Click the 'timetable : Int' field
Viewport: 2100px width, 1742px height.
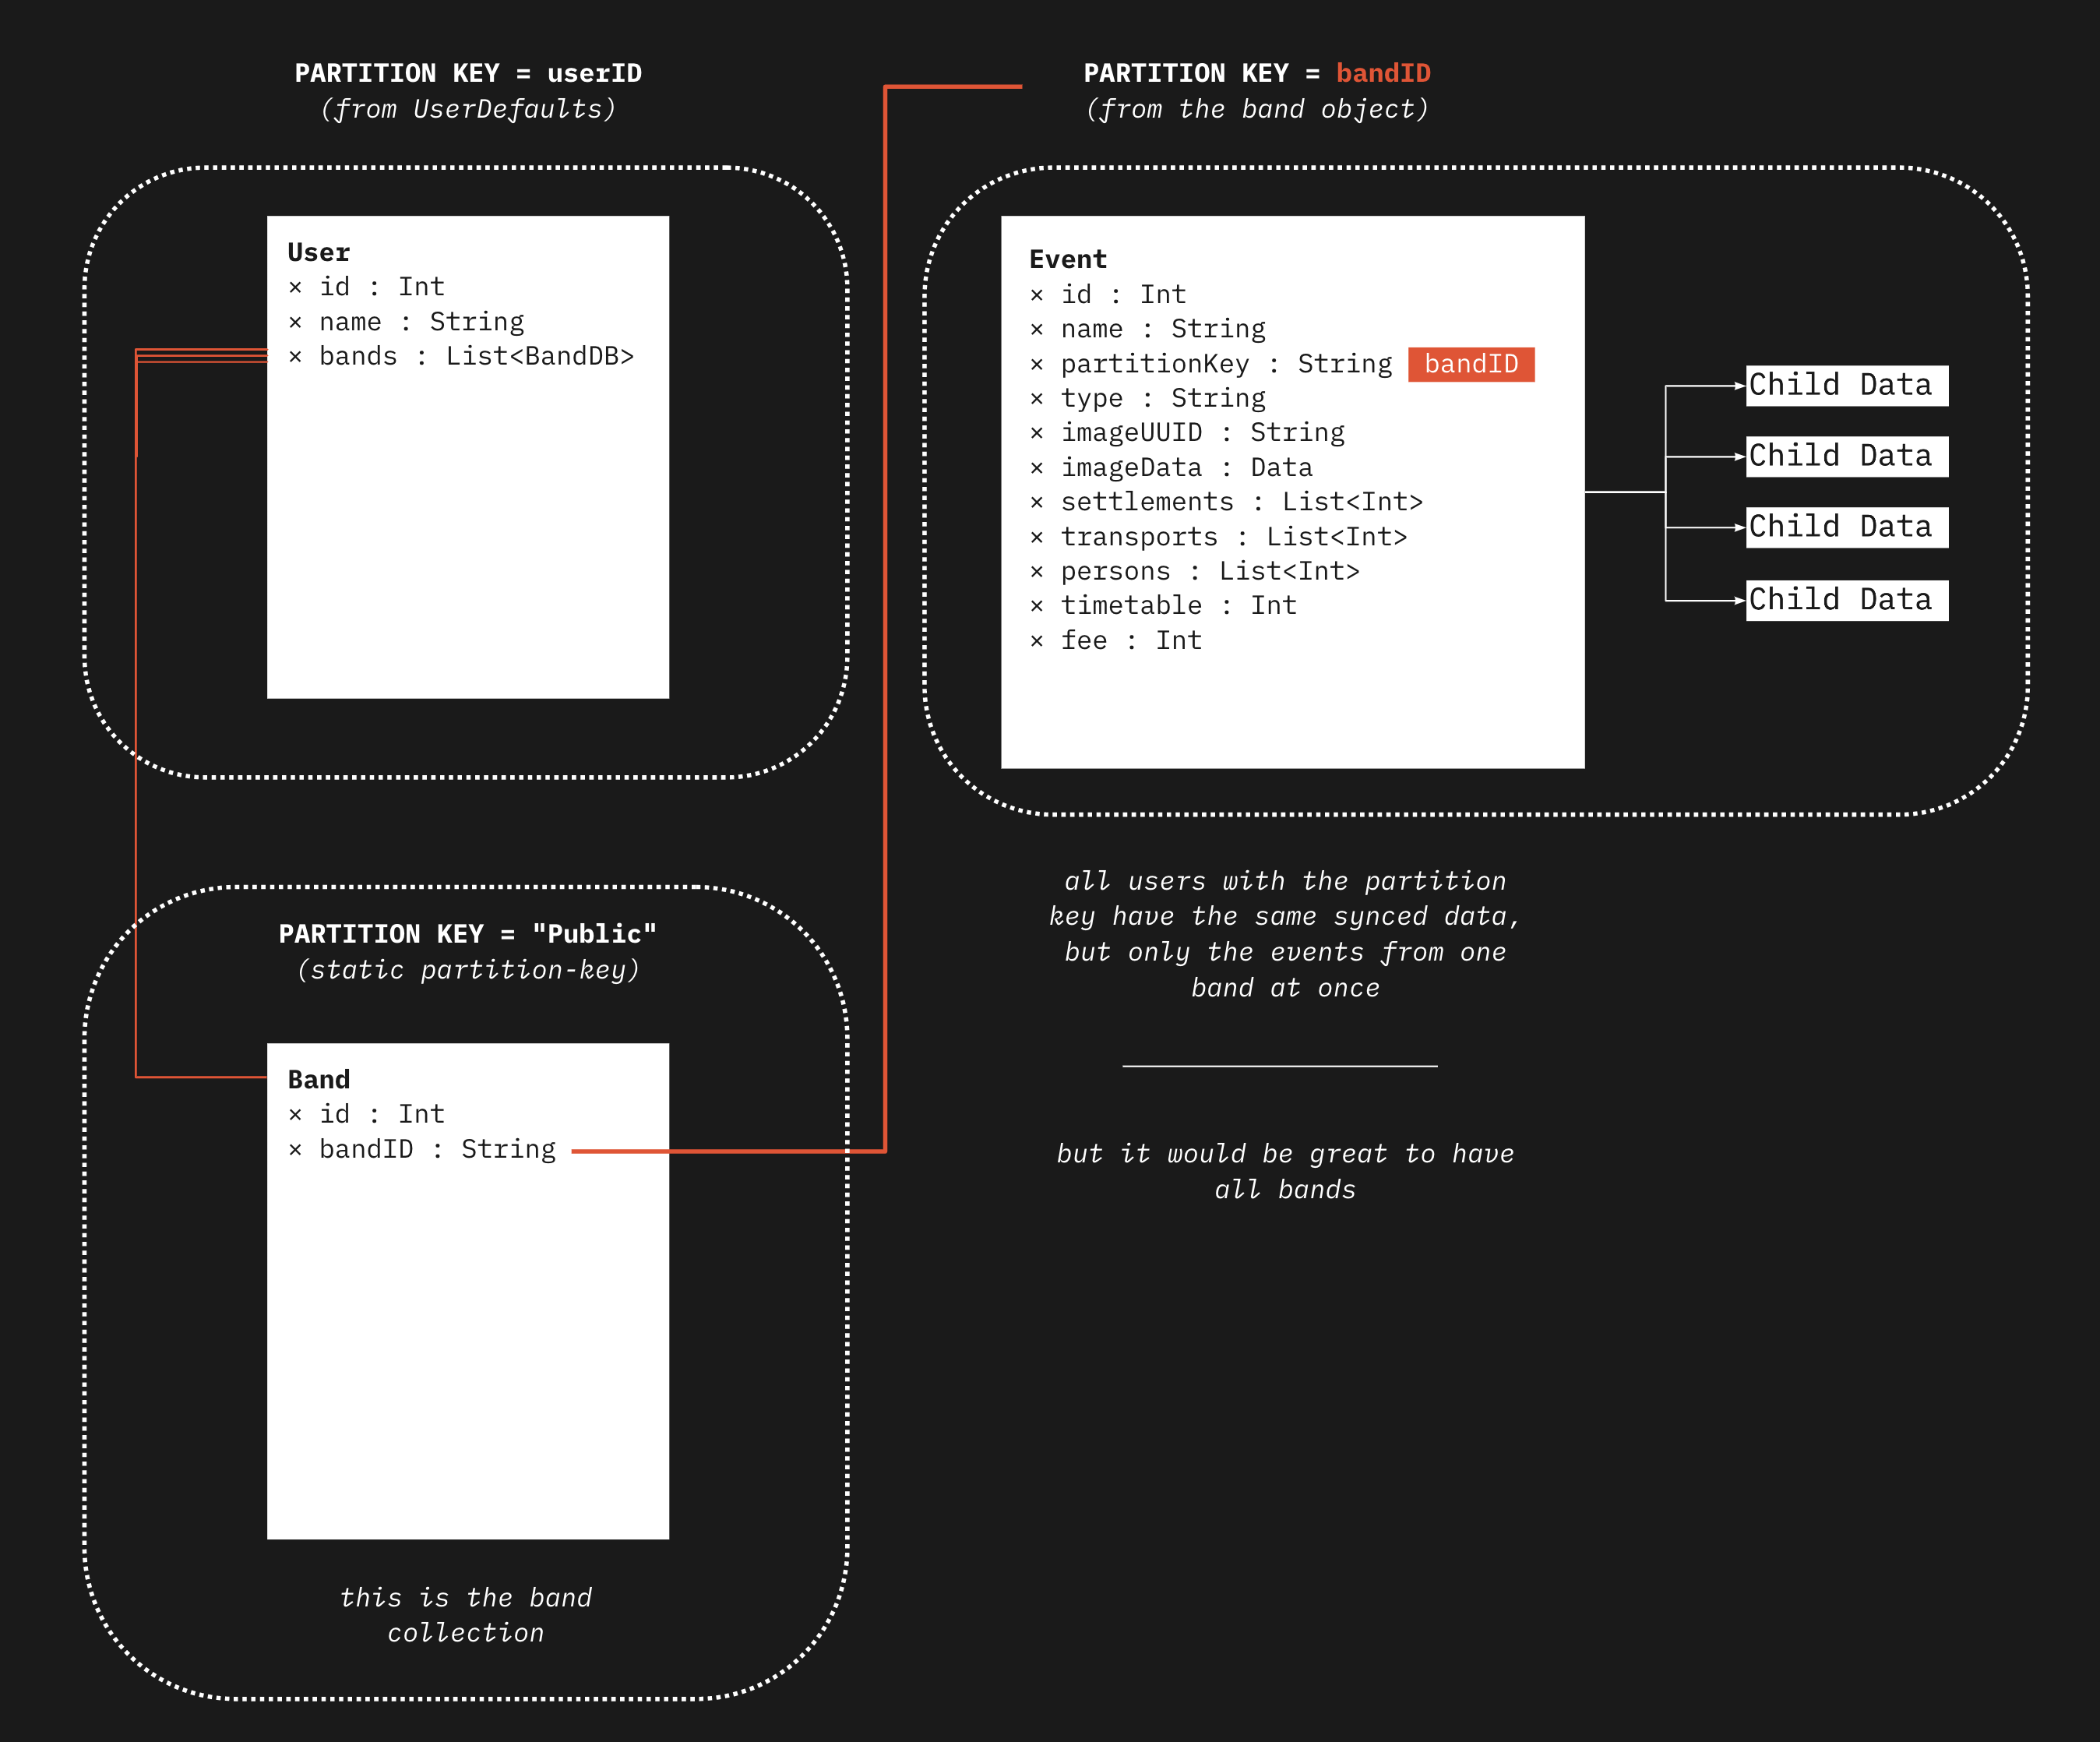1177,605
